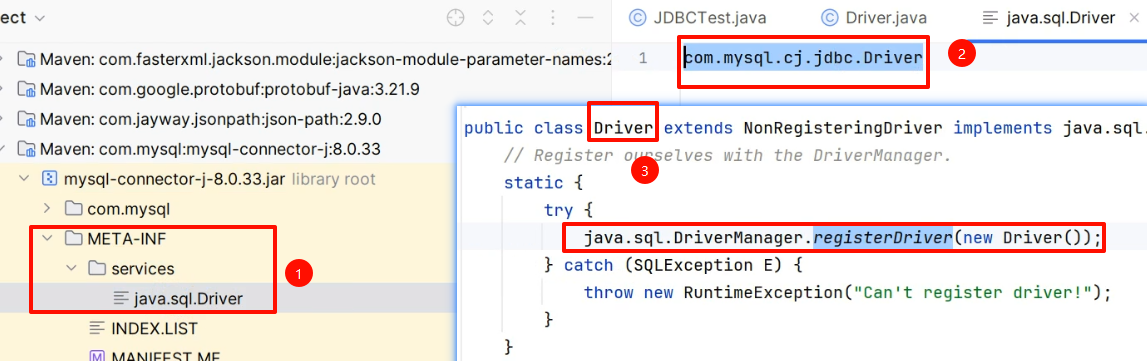Viewport: 1147px width, 361px height.
Task: Click com.mysql.cj.jdbc.Driver text in editor
Action: 802,58
